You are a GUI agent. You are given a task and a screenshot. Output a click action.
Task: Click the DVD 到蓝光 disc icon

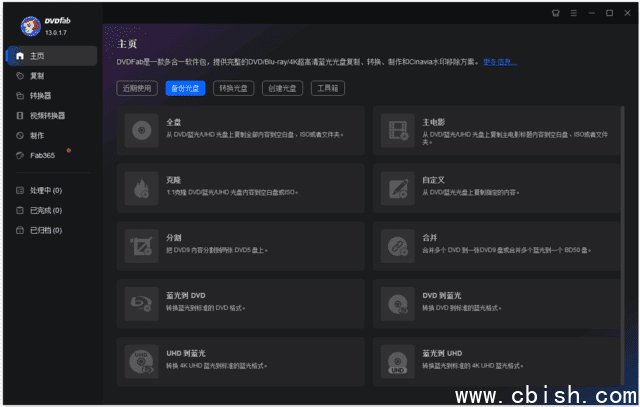399,301
